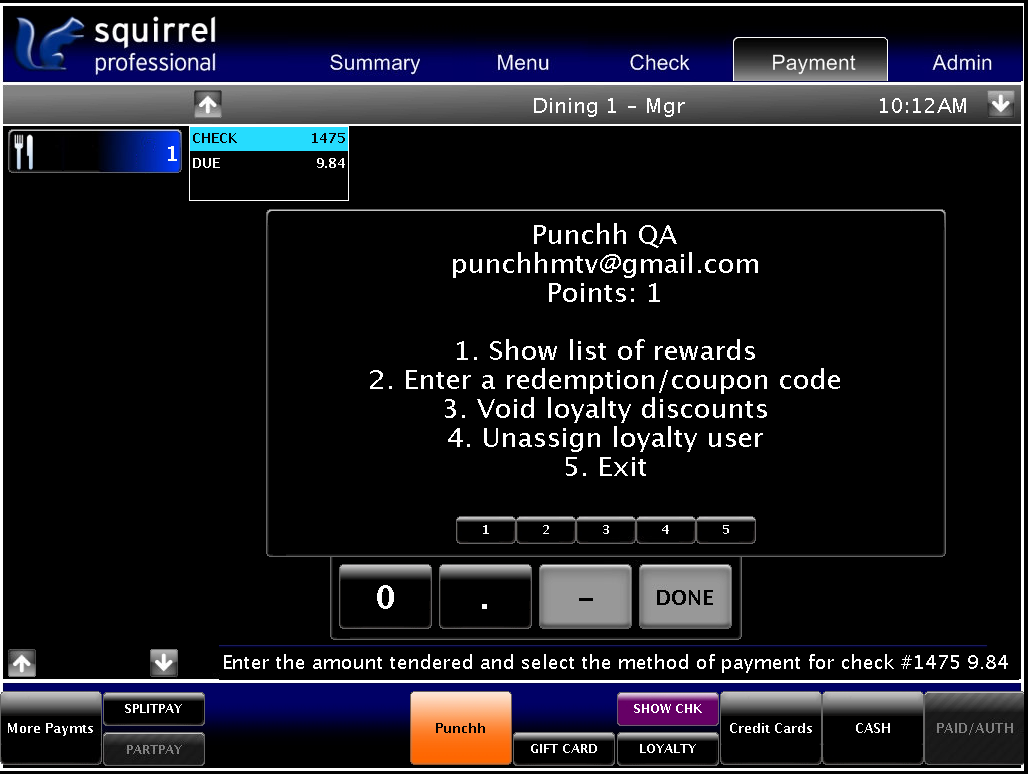Click the DUE 9.84 row
The image size is (1028, 774).
[269, 163]
